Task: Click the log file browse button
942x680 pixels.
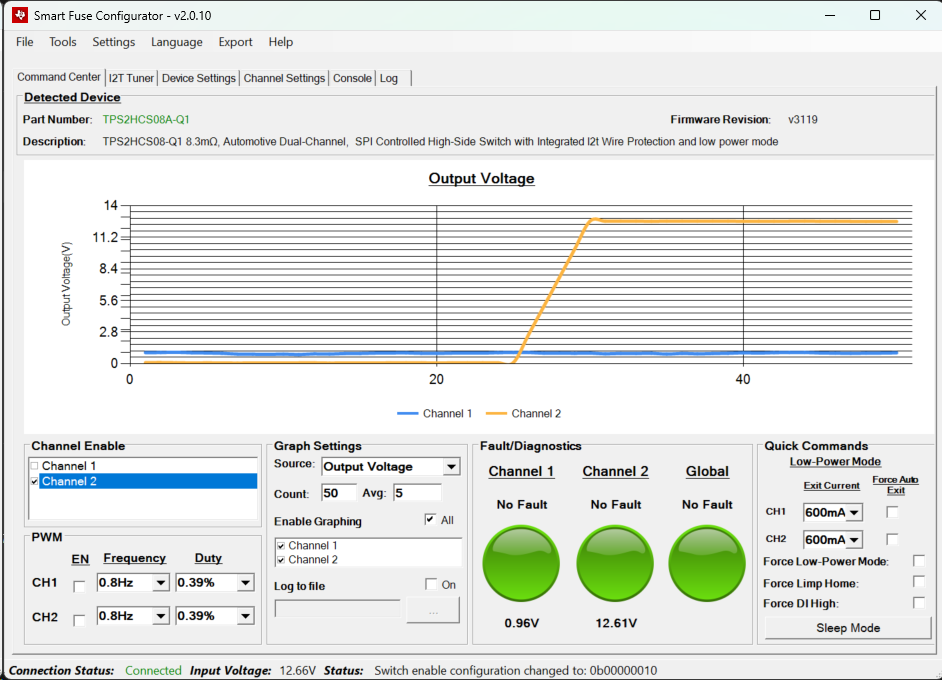Action: tap(432, 610)
